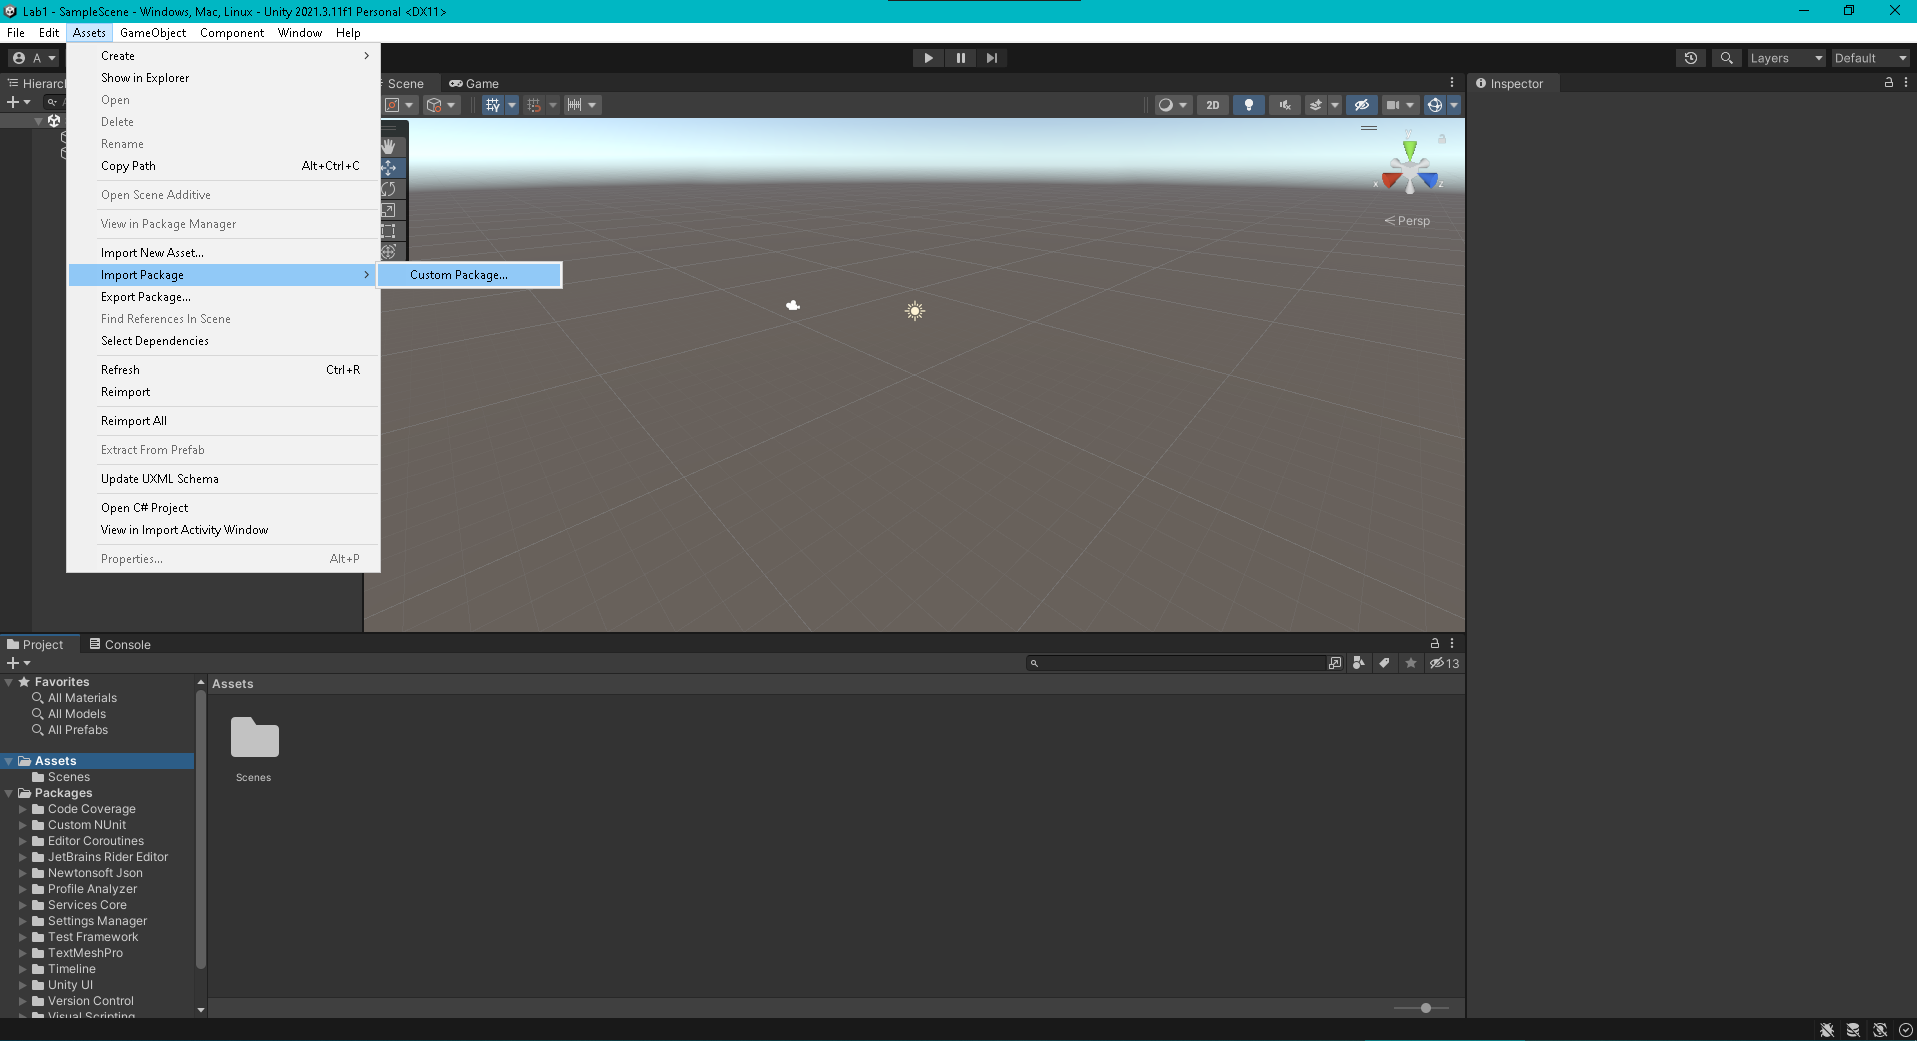
Task: Open the effects dropdown arrow
Action: 1335,105
